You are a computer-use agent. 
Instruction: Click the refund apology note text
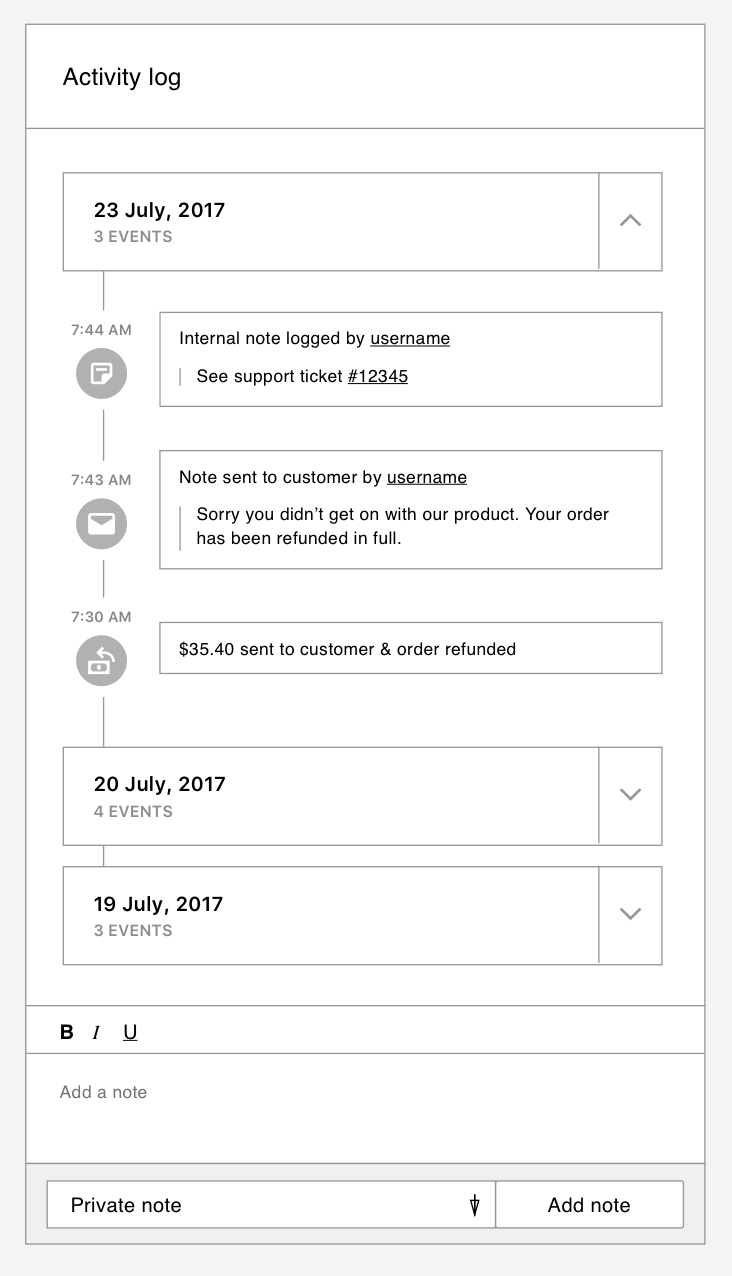tap(403, 526)
